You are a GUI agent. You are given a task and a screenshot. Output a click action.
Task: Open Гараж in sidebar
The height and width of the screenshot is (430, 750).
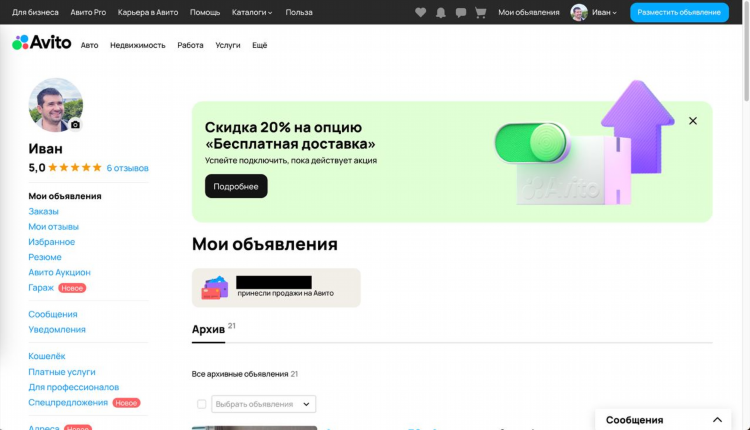pos(41,287)
